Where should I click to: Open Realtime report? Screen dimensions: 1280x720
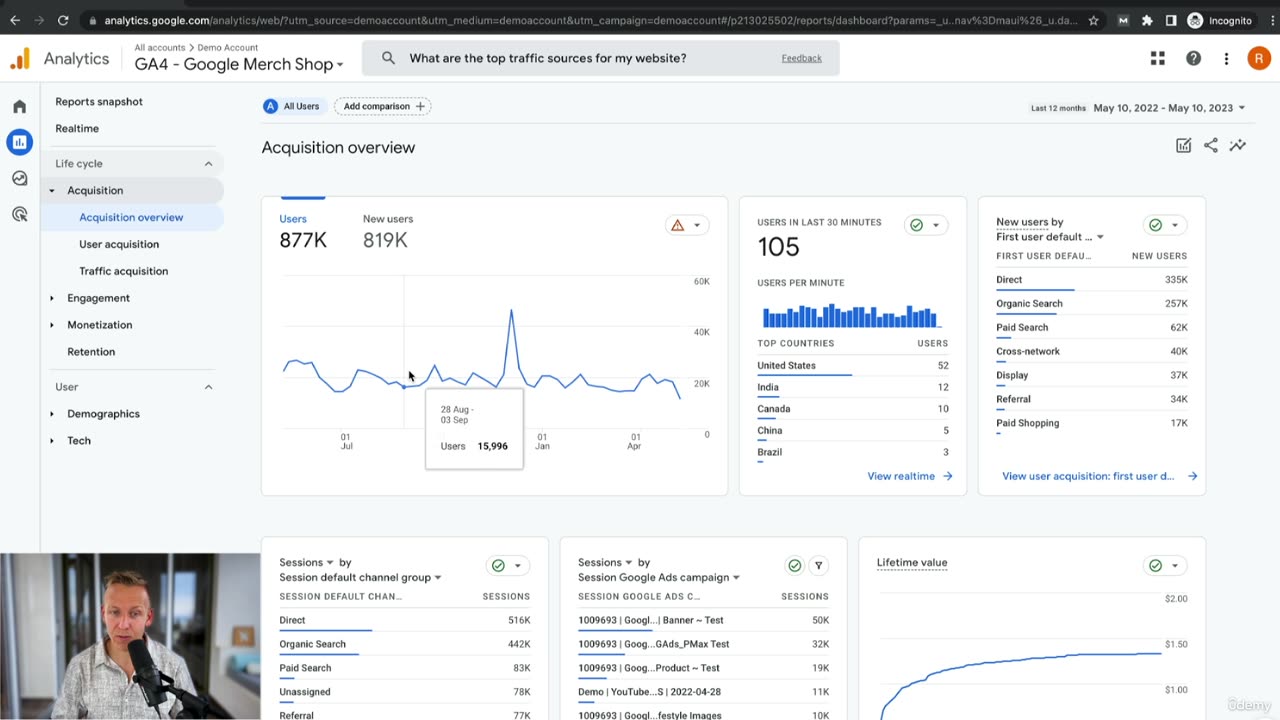pyautogui.click(x=77, y=129)
